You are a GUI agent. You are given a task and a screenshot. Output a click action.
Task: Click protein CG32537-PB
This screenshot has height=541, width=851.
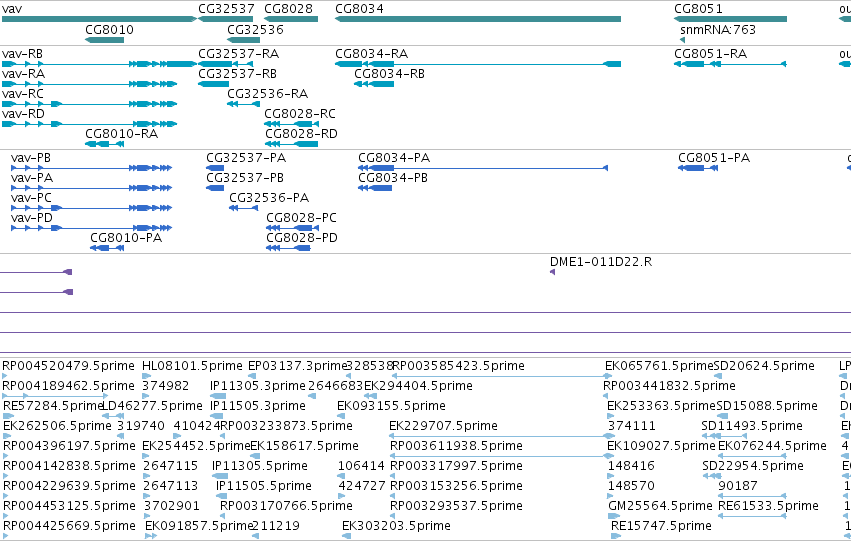pos(215,188)
